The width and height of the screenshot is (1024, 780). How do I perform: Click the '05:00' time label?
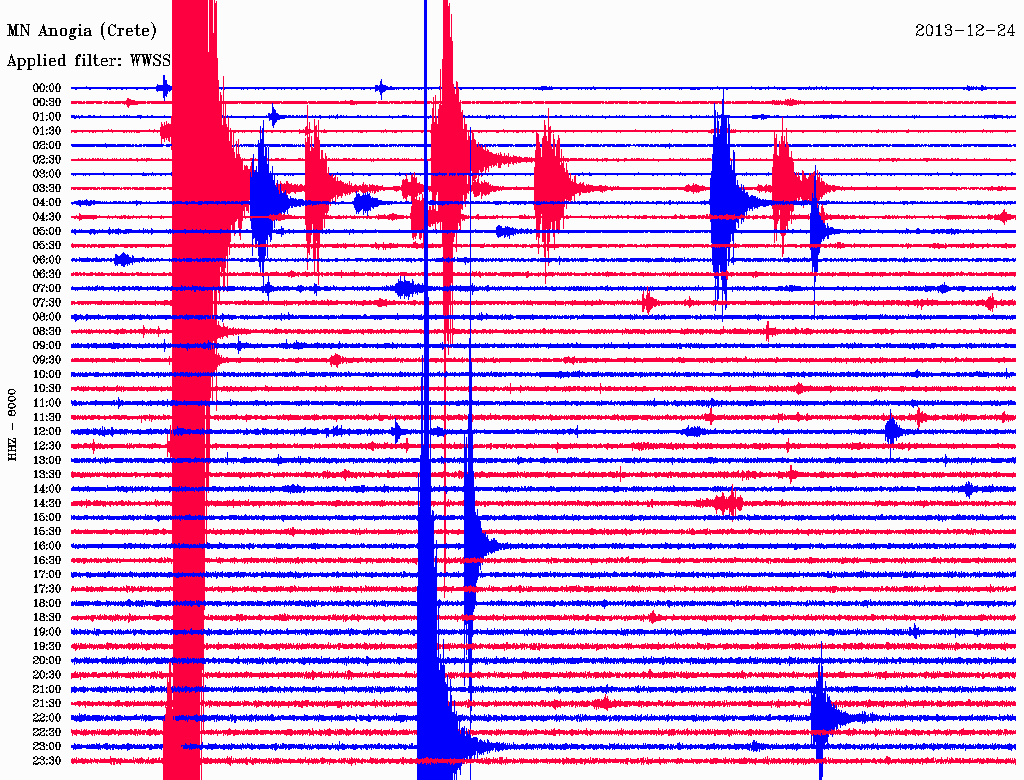(x=47, y=231)
